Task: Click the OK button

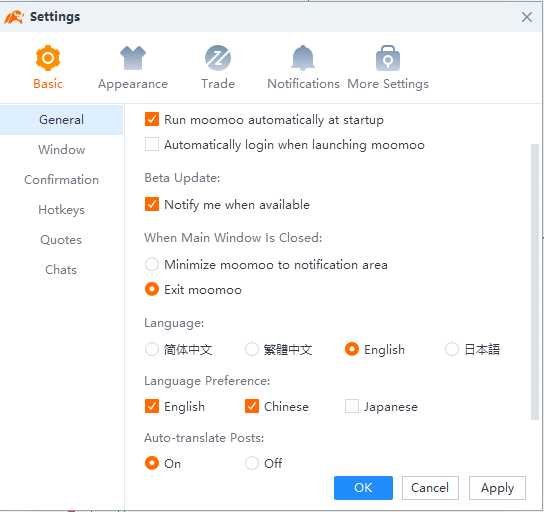Action: (x=363, y=488)
